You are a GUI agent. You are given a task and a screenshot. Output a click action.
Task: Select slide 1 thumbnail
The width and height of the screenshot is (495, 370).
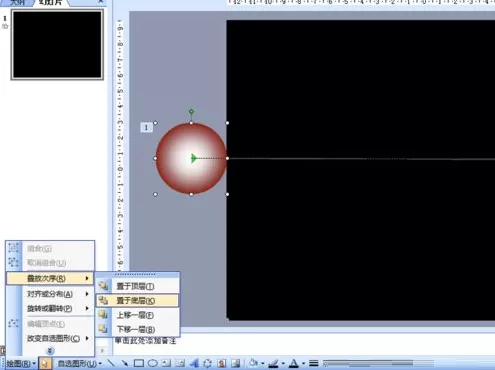tap(57, 44)
